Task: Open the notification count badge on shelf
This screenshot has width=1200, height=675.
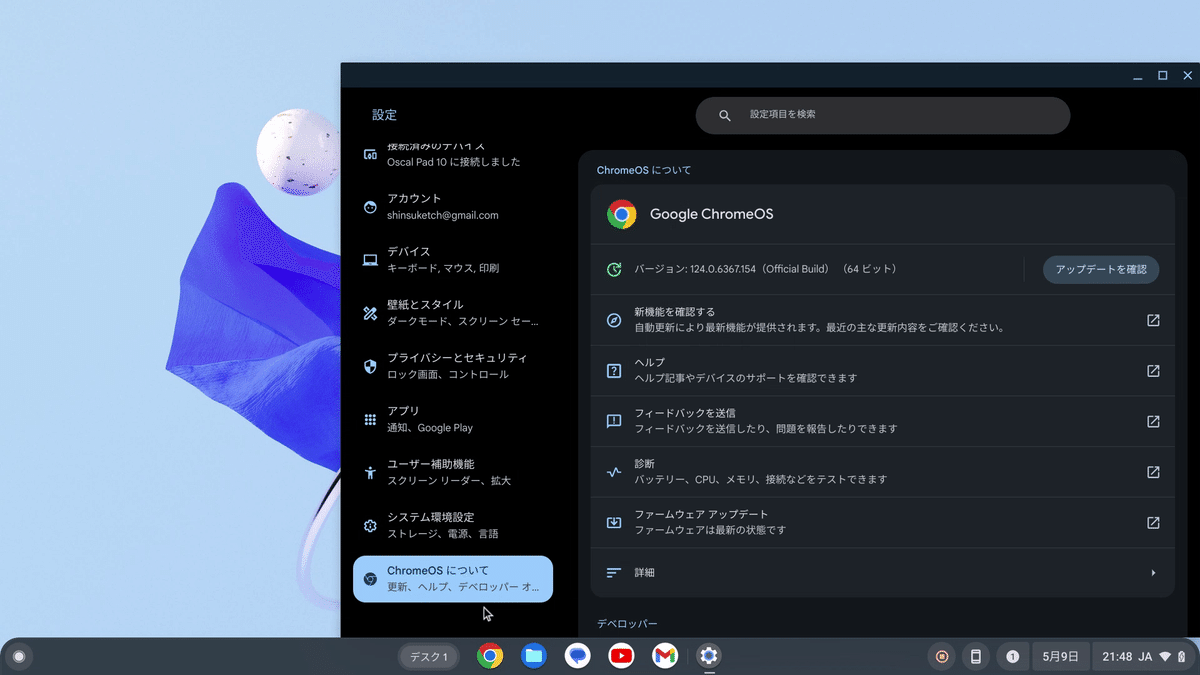Action: click(x=1013, y=657)
